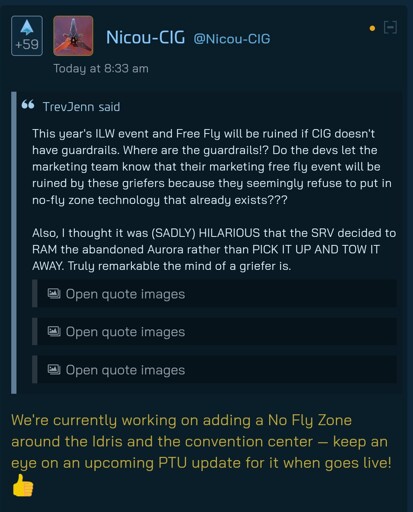Expand the second 'Open quote images' row
The image size is (413, 512).
coord(214,332)
